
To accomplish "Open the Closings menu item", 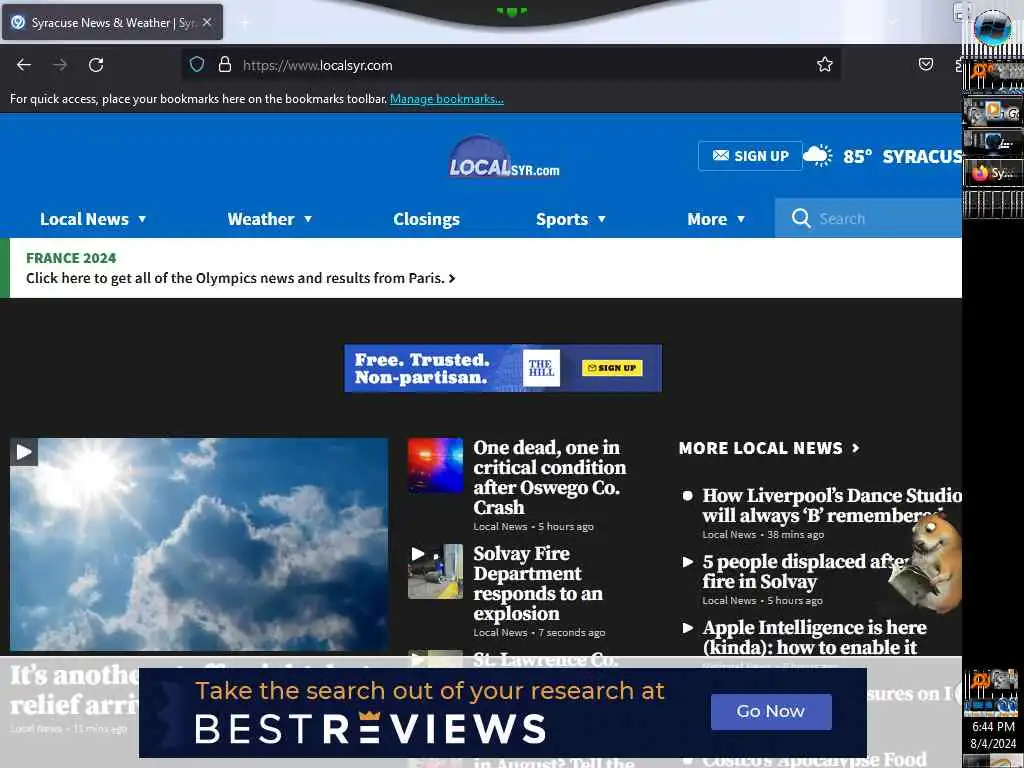I will 426,219.
